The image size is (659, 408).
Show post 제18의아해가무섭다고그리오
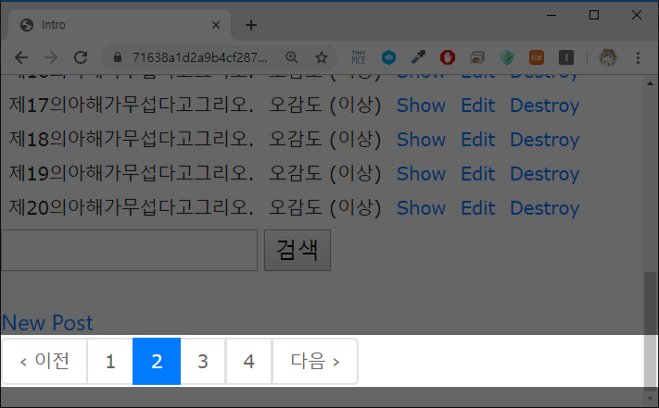click(421, 140)
